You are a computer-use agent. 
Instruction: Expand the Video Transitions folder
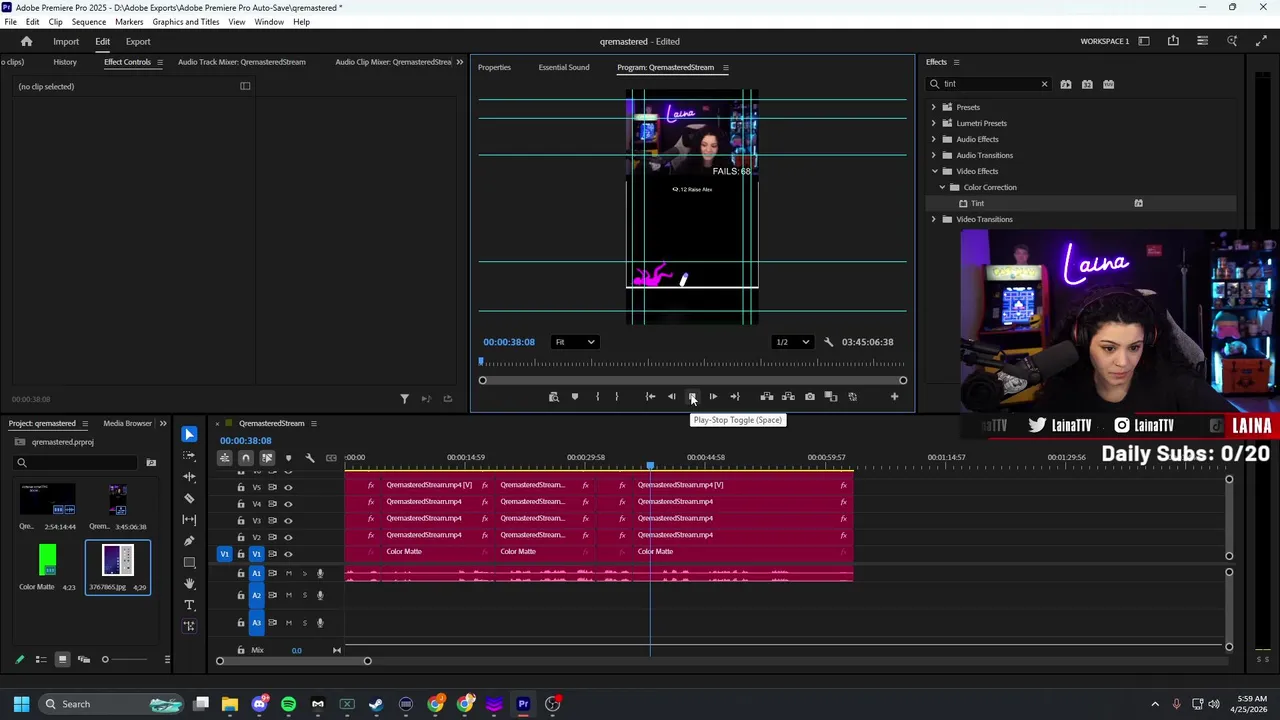(x=934, y=219)
